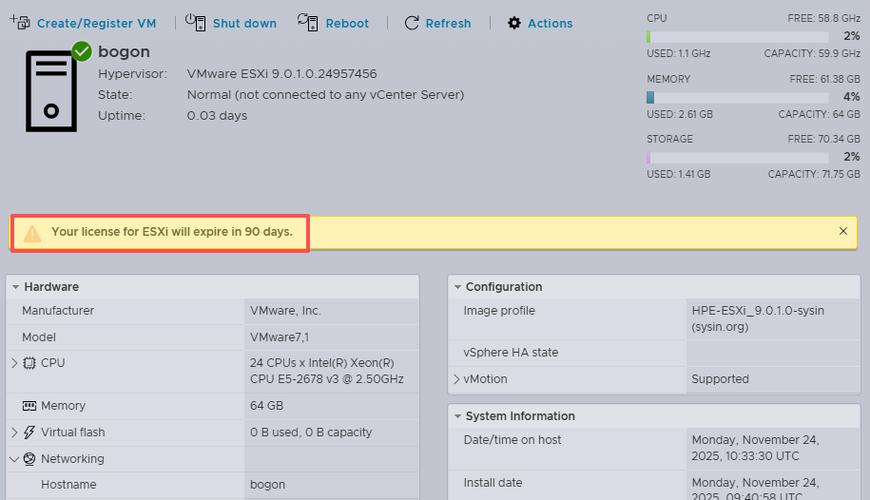The height and width of the screenshot is (500, 870).
Task: Open Actions gear icon menu
Action: point(514,23)
